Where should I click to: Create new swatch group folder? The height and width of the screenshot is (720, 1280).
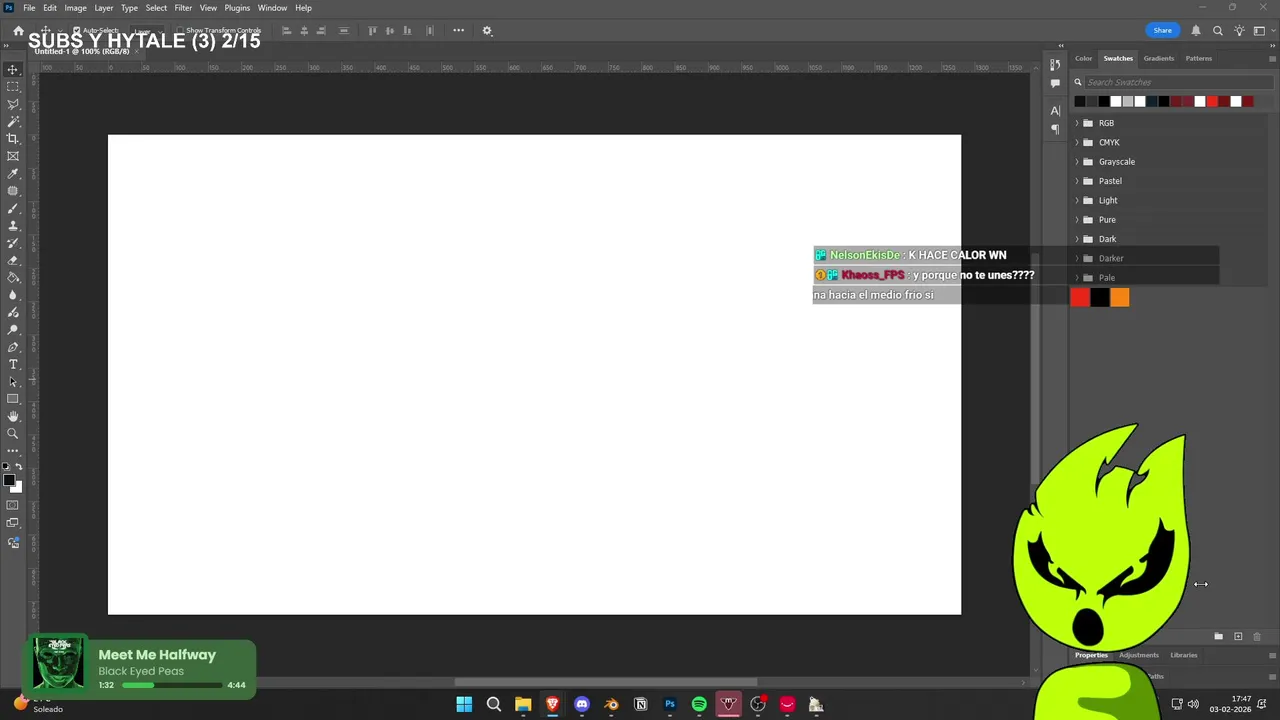click(1218, 636)
